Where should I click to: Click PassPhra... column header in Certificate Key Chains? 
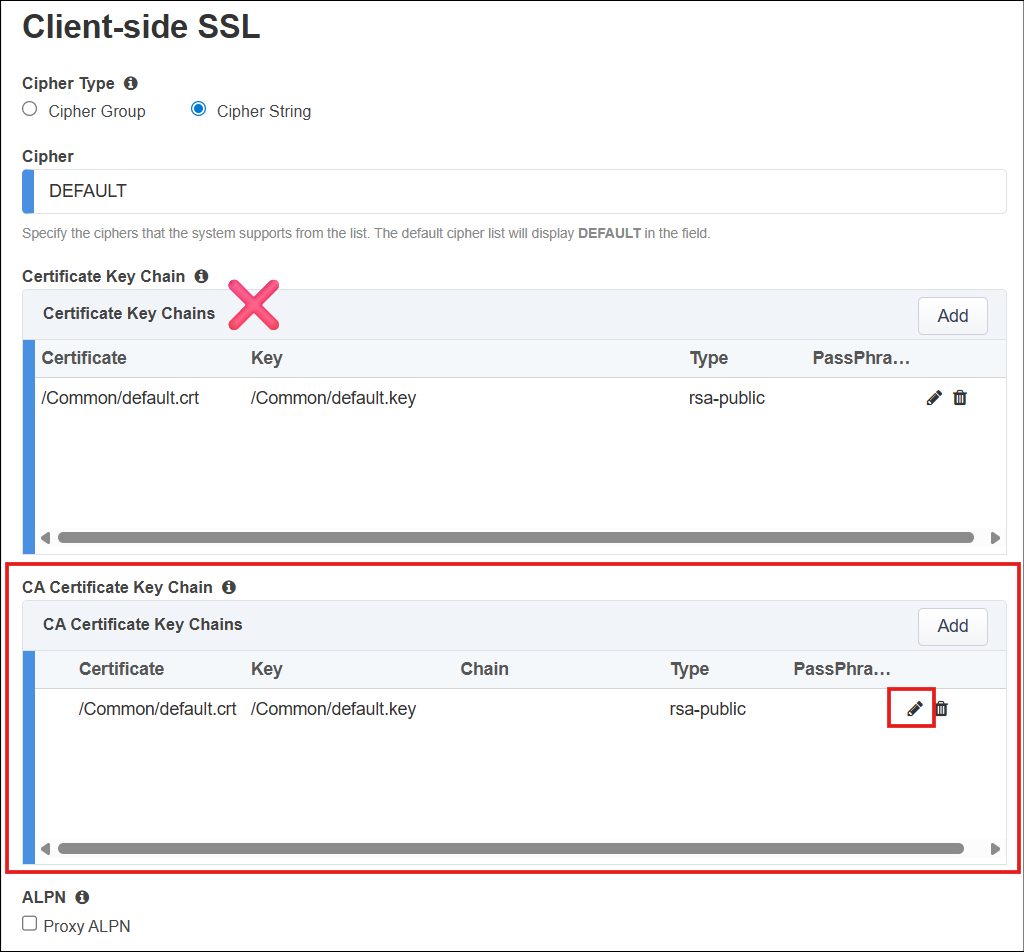coord(861,358)
